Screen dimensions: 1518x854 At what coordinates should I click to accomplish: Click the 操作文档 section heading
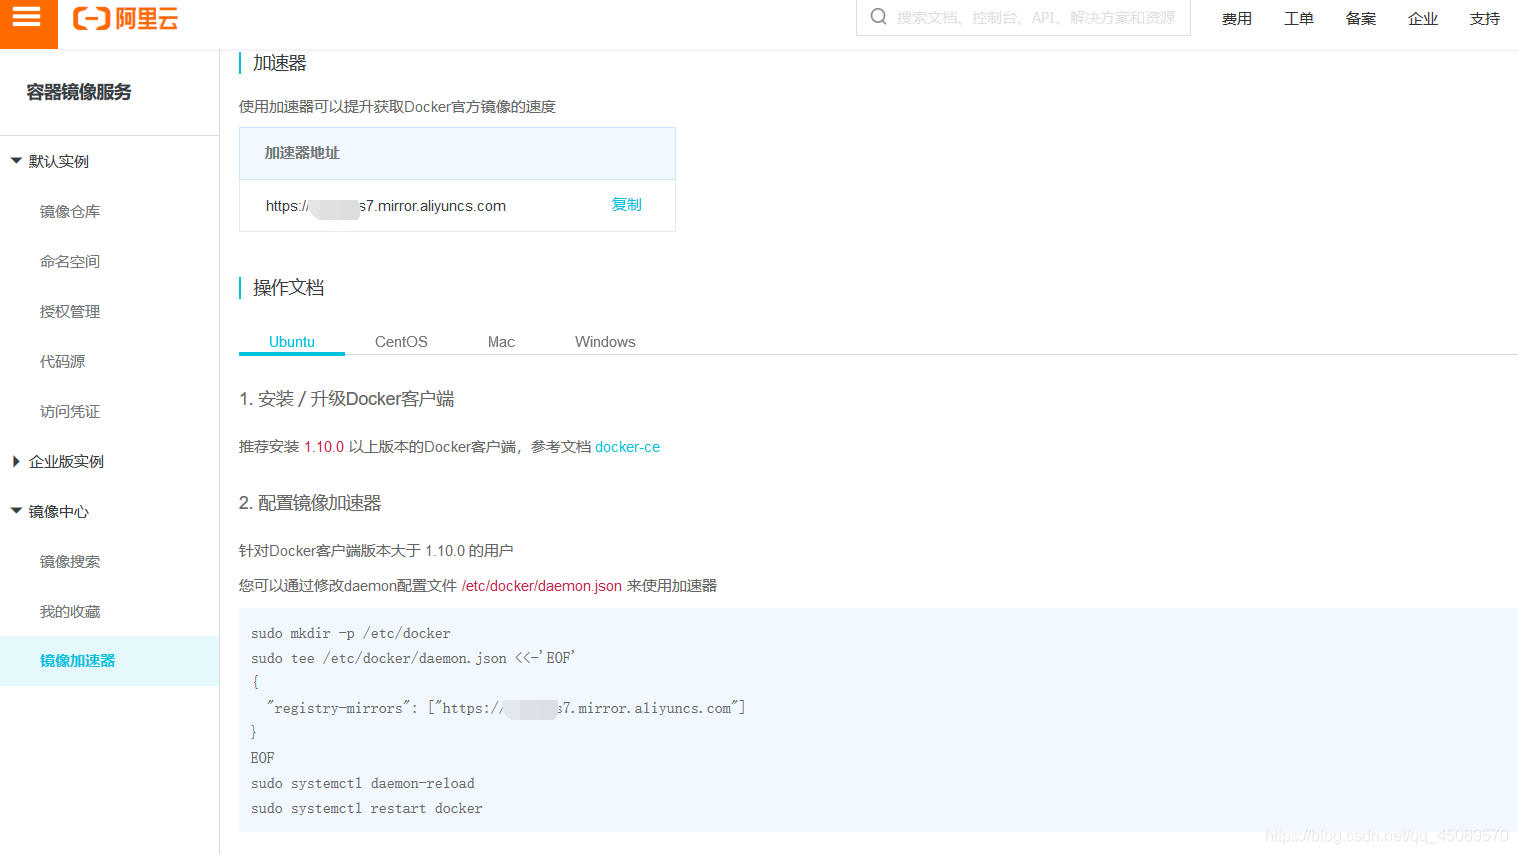coord(288,288)
